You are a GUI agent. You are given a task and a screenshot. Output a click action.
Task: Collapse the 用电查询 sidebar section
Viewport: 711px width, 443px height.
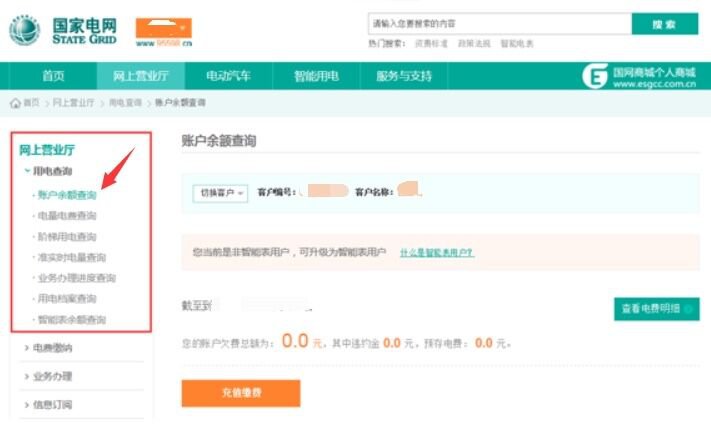[x=52, y=172]
